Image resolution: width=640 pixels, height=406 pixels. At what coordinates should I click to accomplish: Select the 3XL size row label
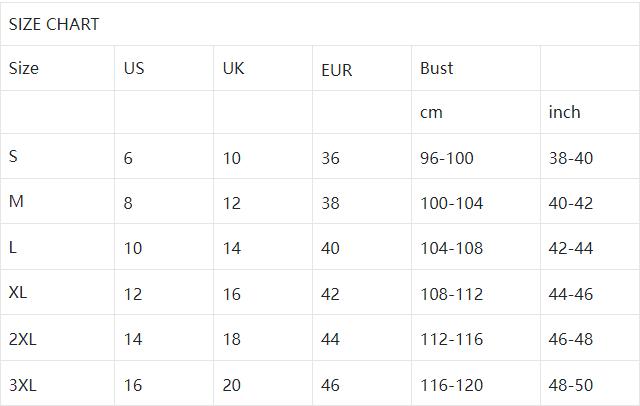point(22,384)
